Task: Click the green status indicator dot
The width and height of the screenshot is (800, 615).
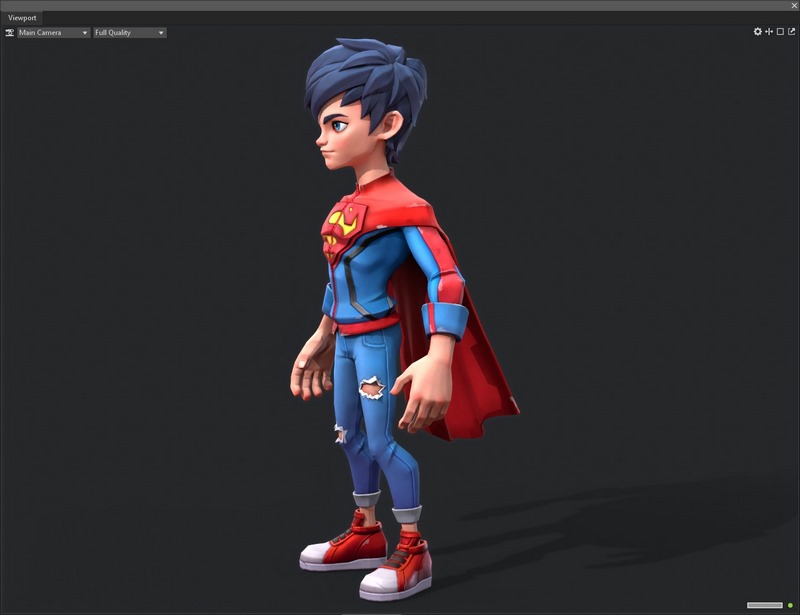Action: [790, 605]
